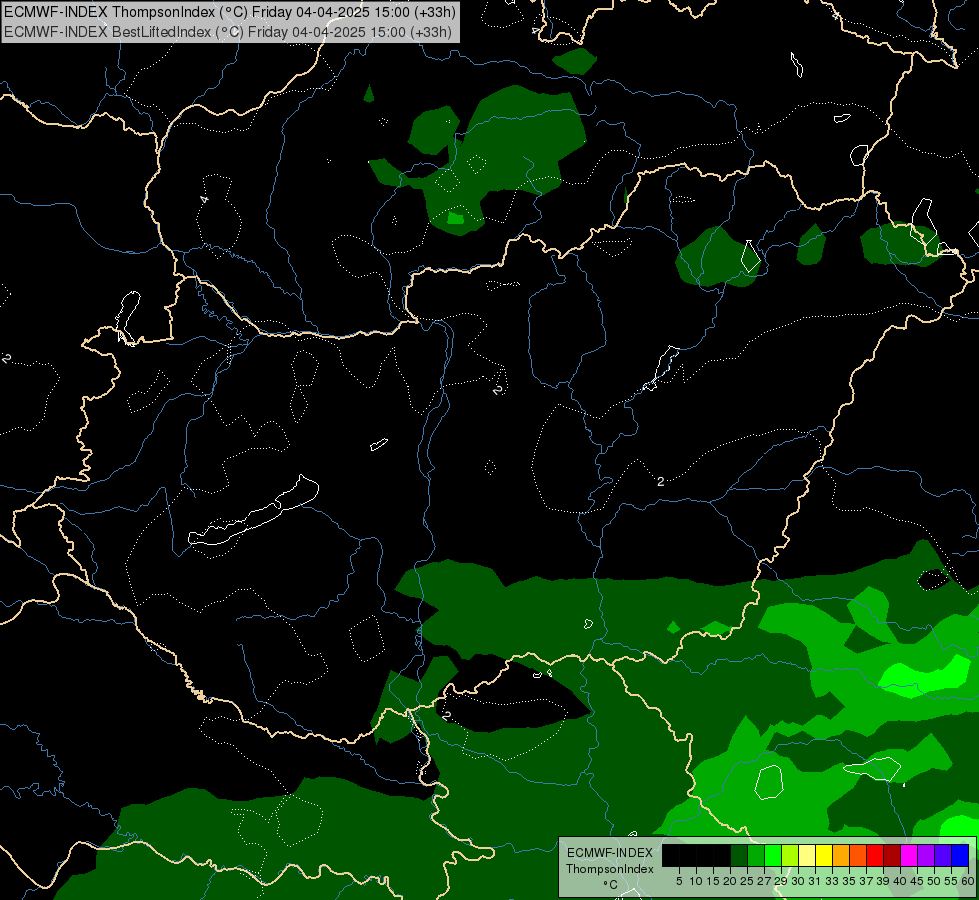This screenshot has height=900, width=979.
Task: Click legend tick value 60
Action: 968,881
